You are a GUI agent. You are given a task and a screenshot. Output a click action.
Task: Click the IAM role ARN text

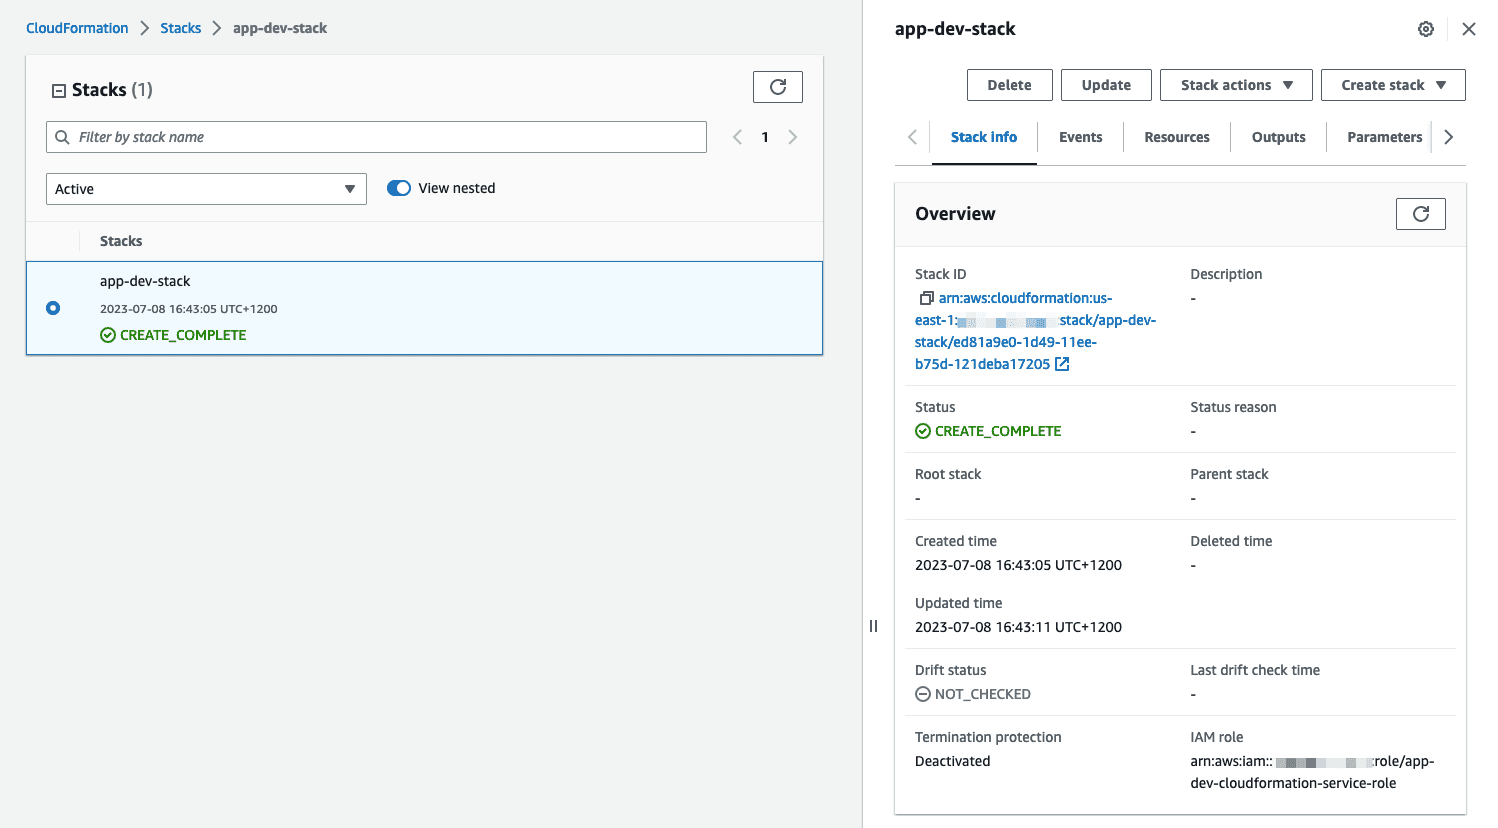pos(1312,772)
